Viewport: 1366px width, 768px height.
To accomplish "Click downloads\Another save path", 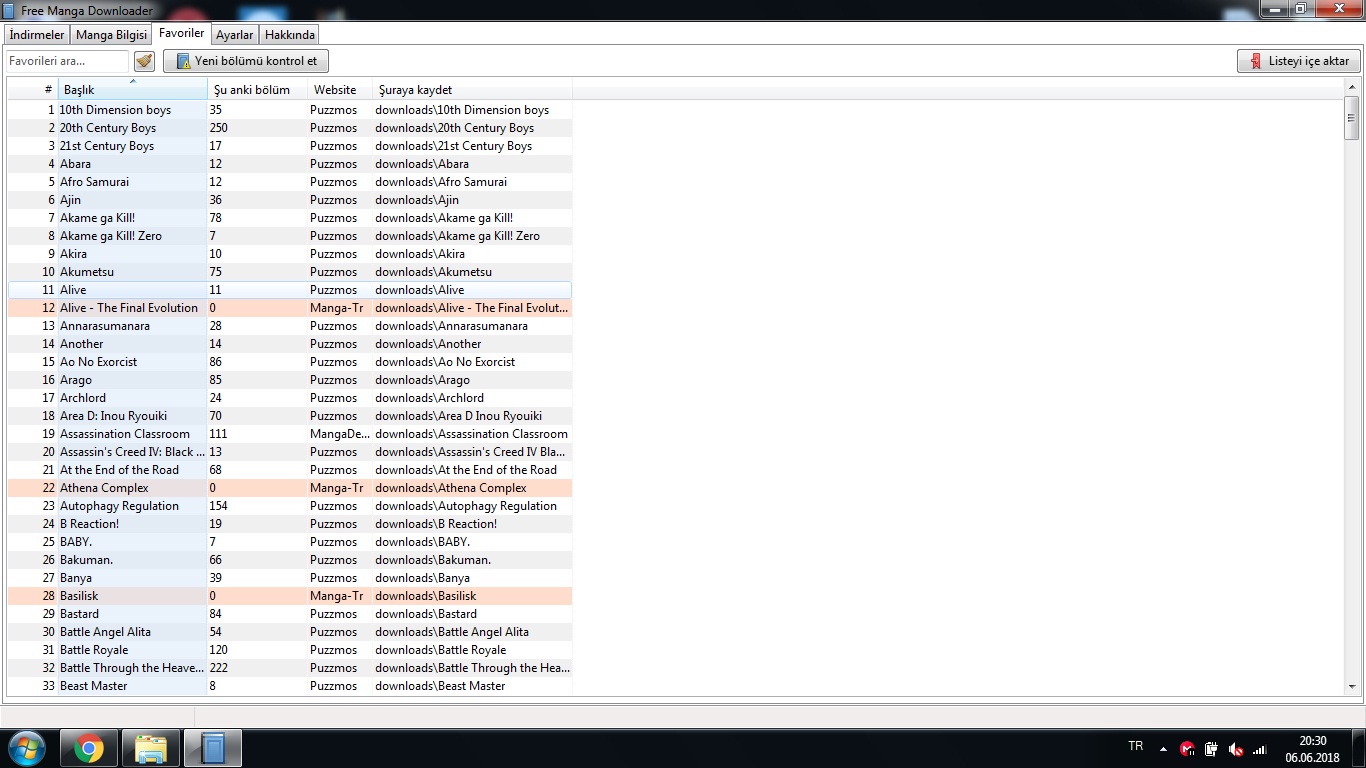I will click(428, 344).
